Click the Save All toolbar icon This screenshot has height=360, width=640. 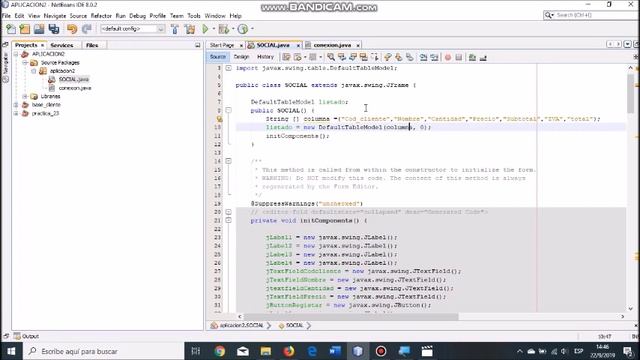coord(54,29)
